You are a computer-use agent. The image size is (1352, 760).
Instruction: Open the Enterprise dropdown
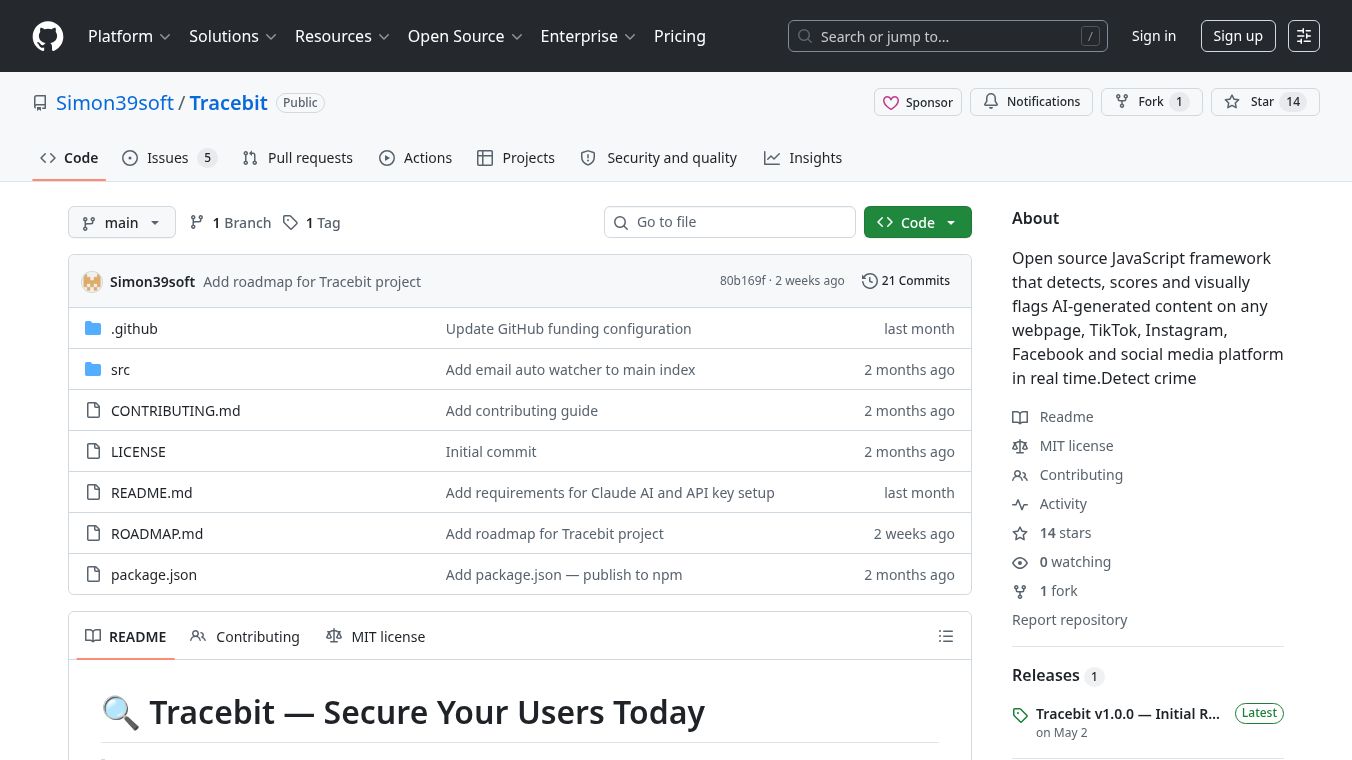[588, 36]
